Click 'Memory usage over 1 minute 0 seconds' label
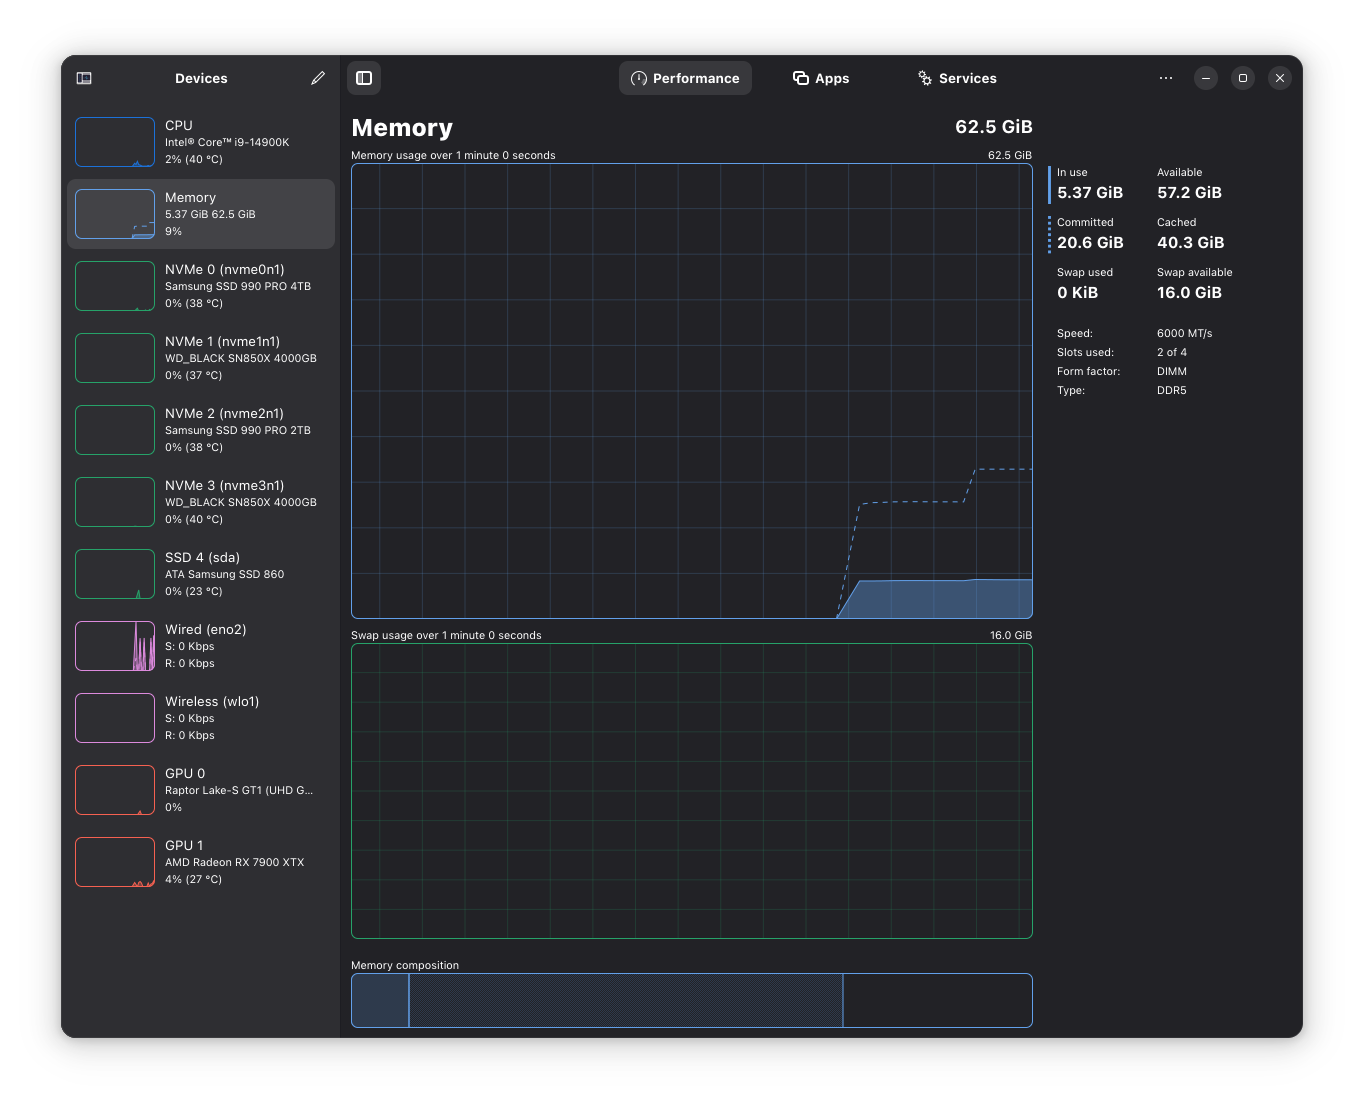 click(453, 155)
